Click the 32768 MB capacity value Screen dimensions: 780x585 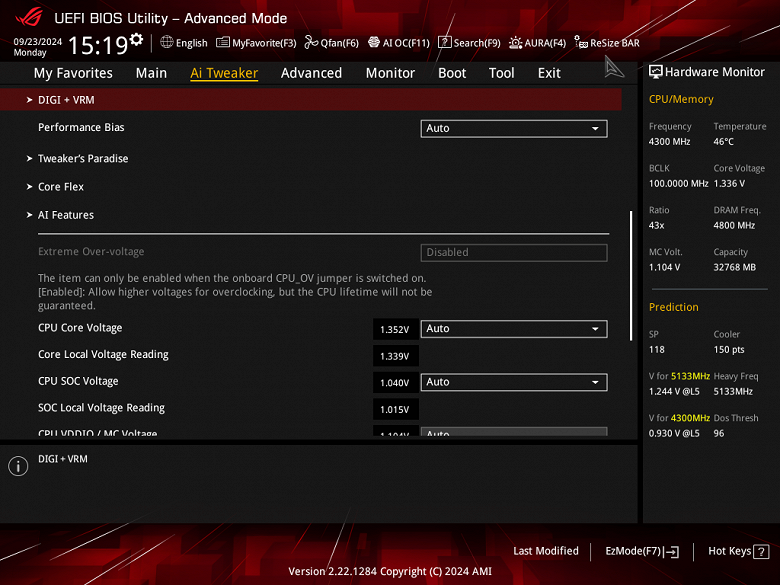pos(735,267)
